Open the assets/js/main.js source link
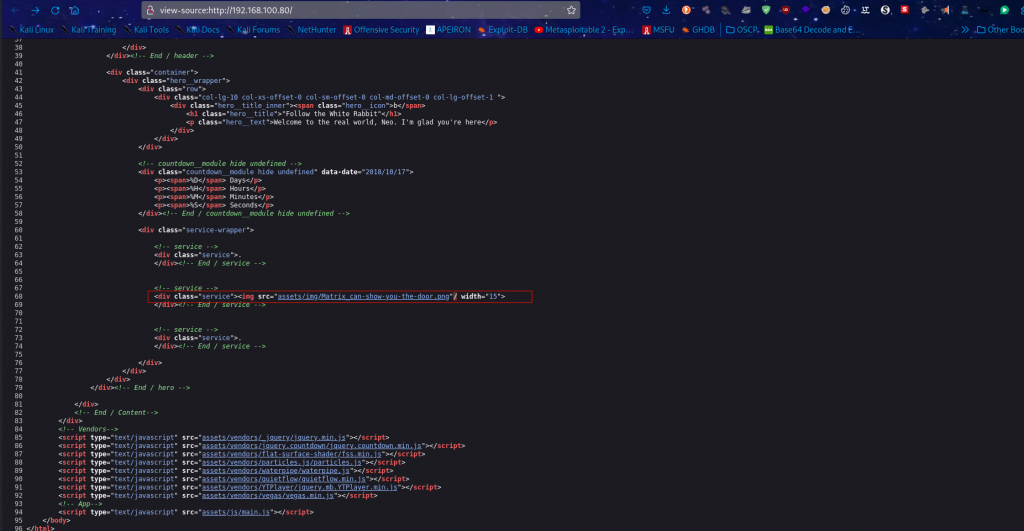1024x531 pixels. click(x=236, y=512)
